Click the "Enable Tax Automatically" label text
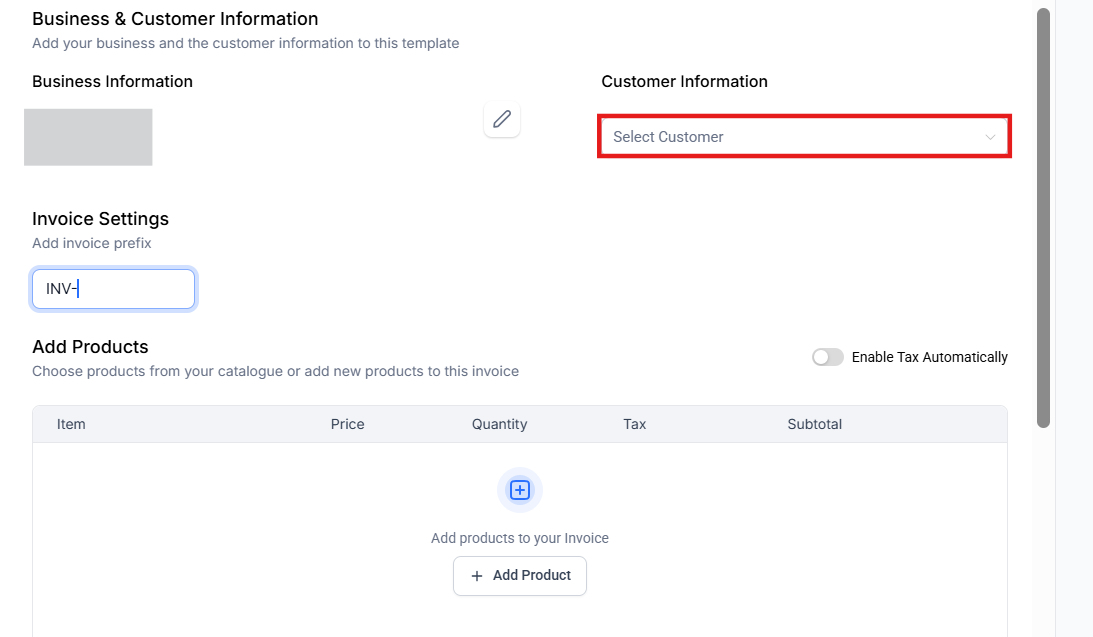The height and width of the screenshot is (637, 1093). (929, 357)
